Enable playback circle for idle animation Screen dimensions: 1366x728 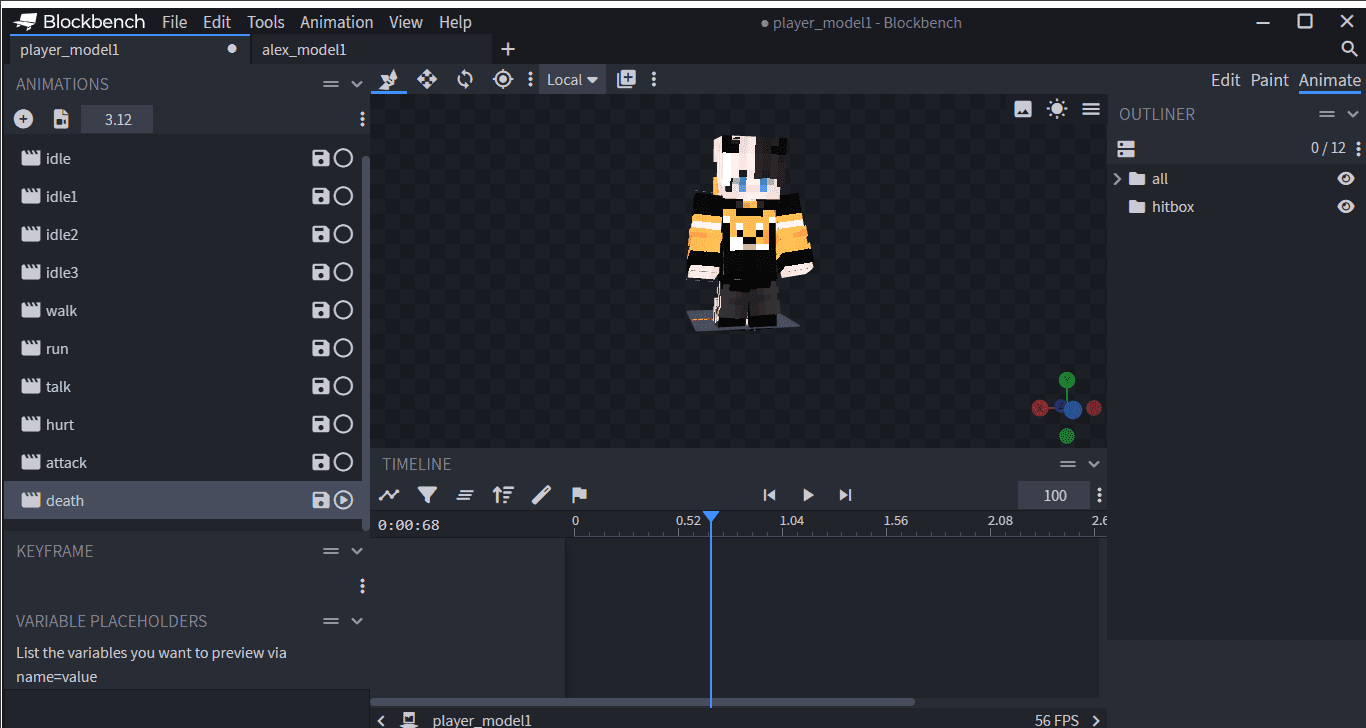click(343, 158)
